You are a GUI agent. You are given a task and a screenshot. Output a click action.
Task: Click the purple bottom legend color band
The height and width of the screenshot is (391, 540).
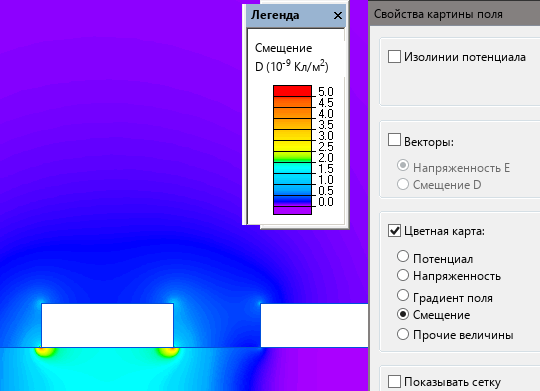[292, 210]
